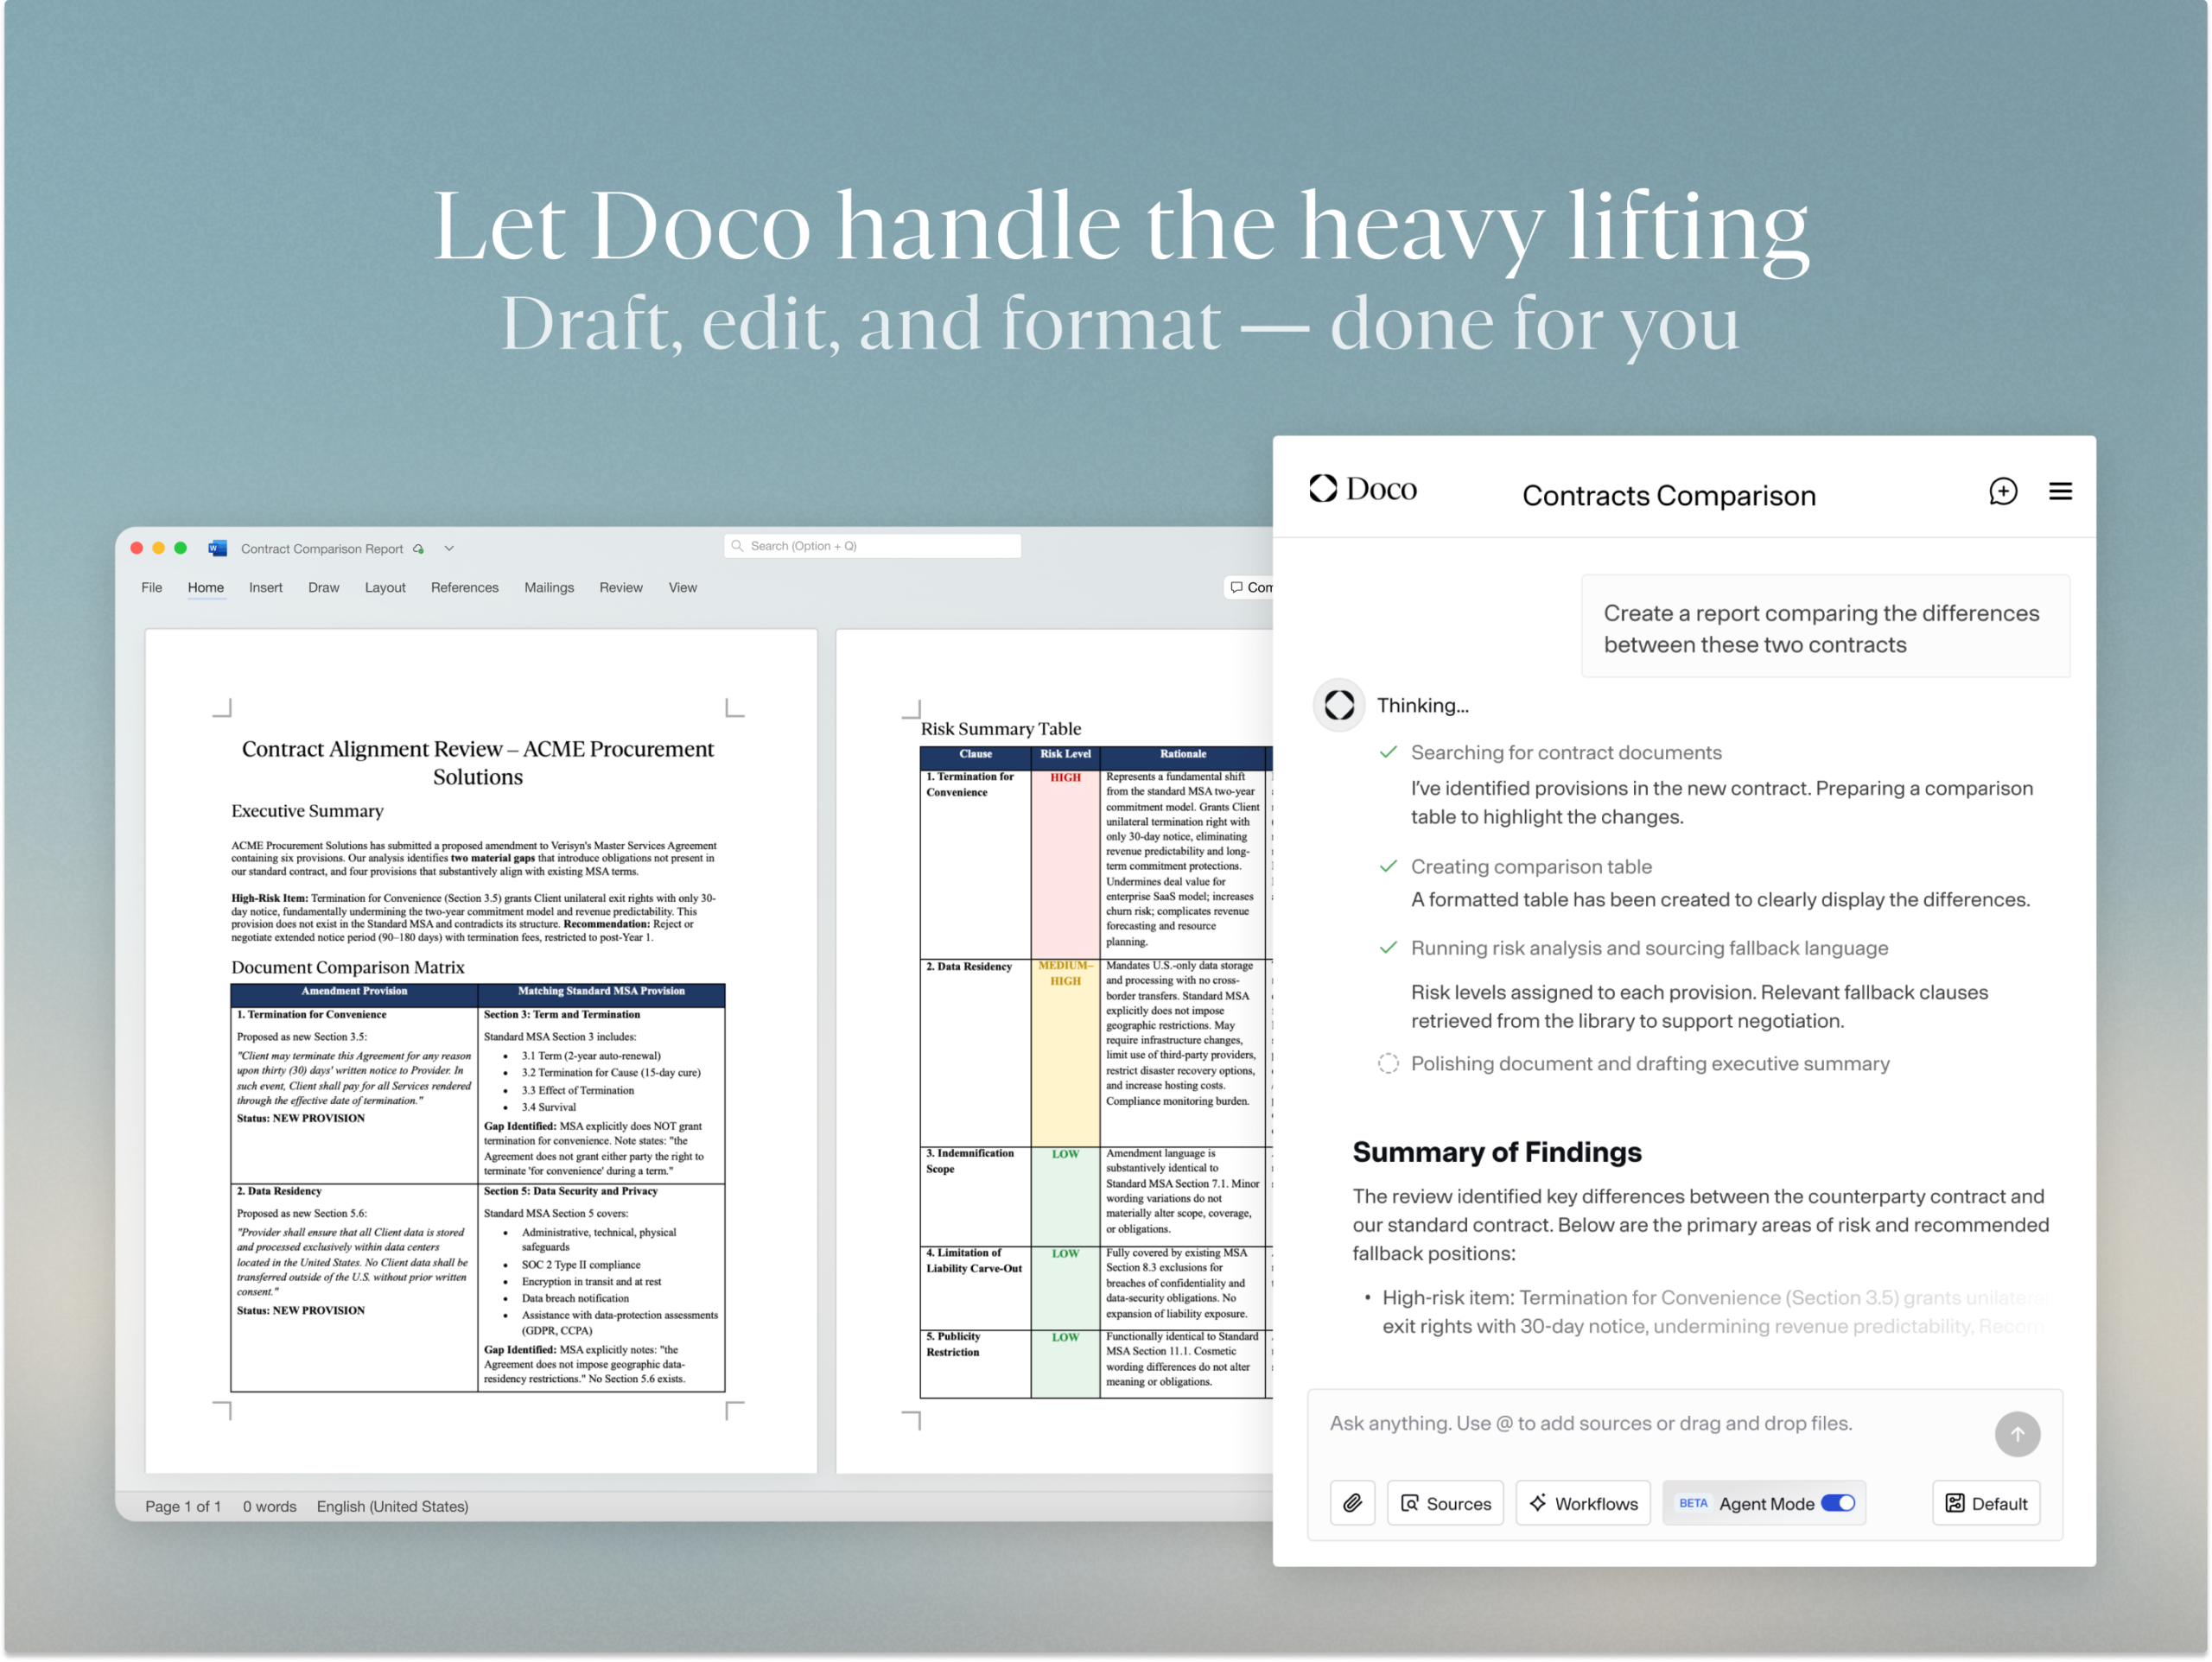Click the send arrow button
2212x1662 pixels.
[2016, 1434]
